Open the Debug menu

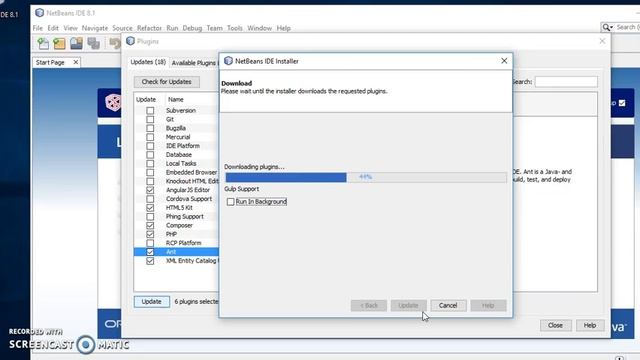point(192,28)
